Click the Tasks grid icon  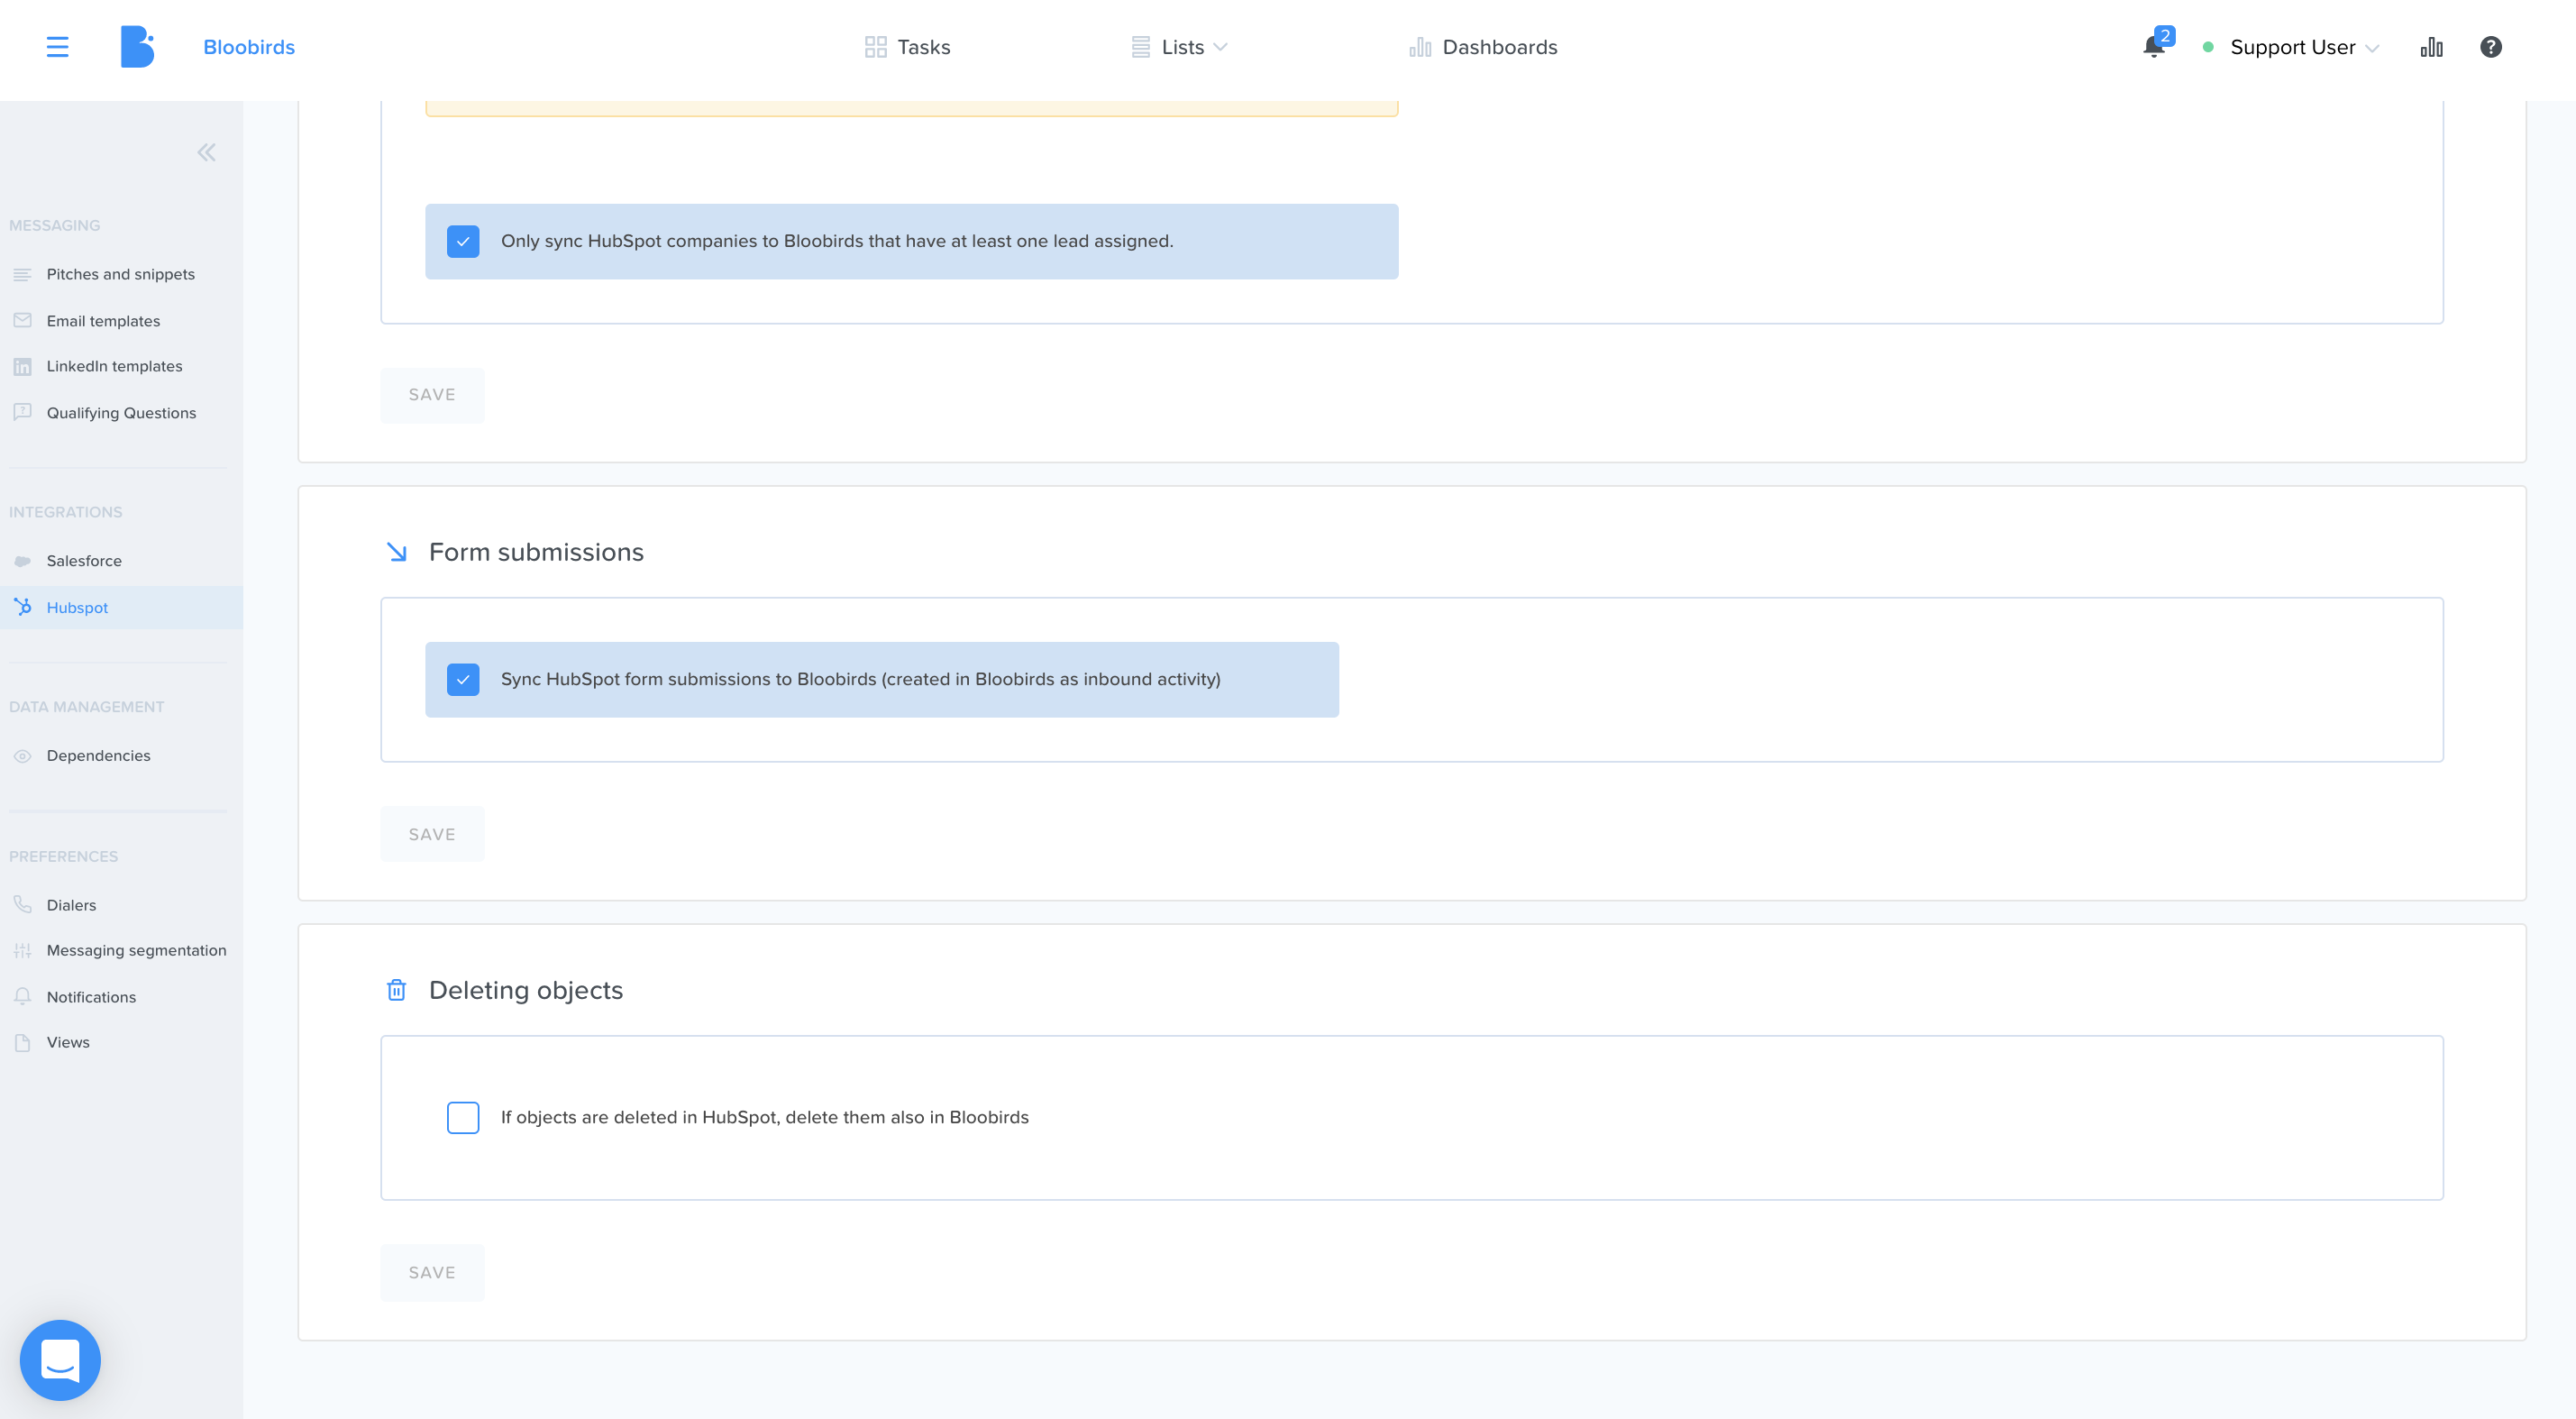[x=875, y=47]
